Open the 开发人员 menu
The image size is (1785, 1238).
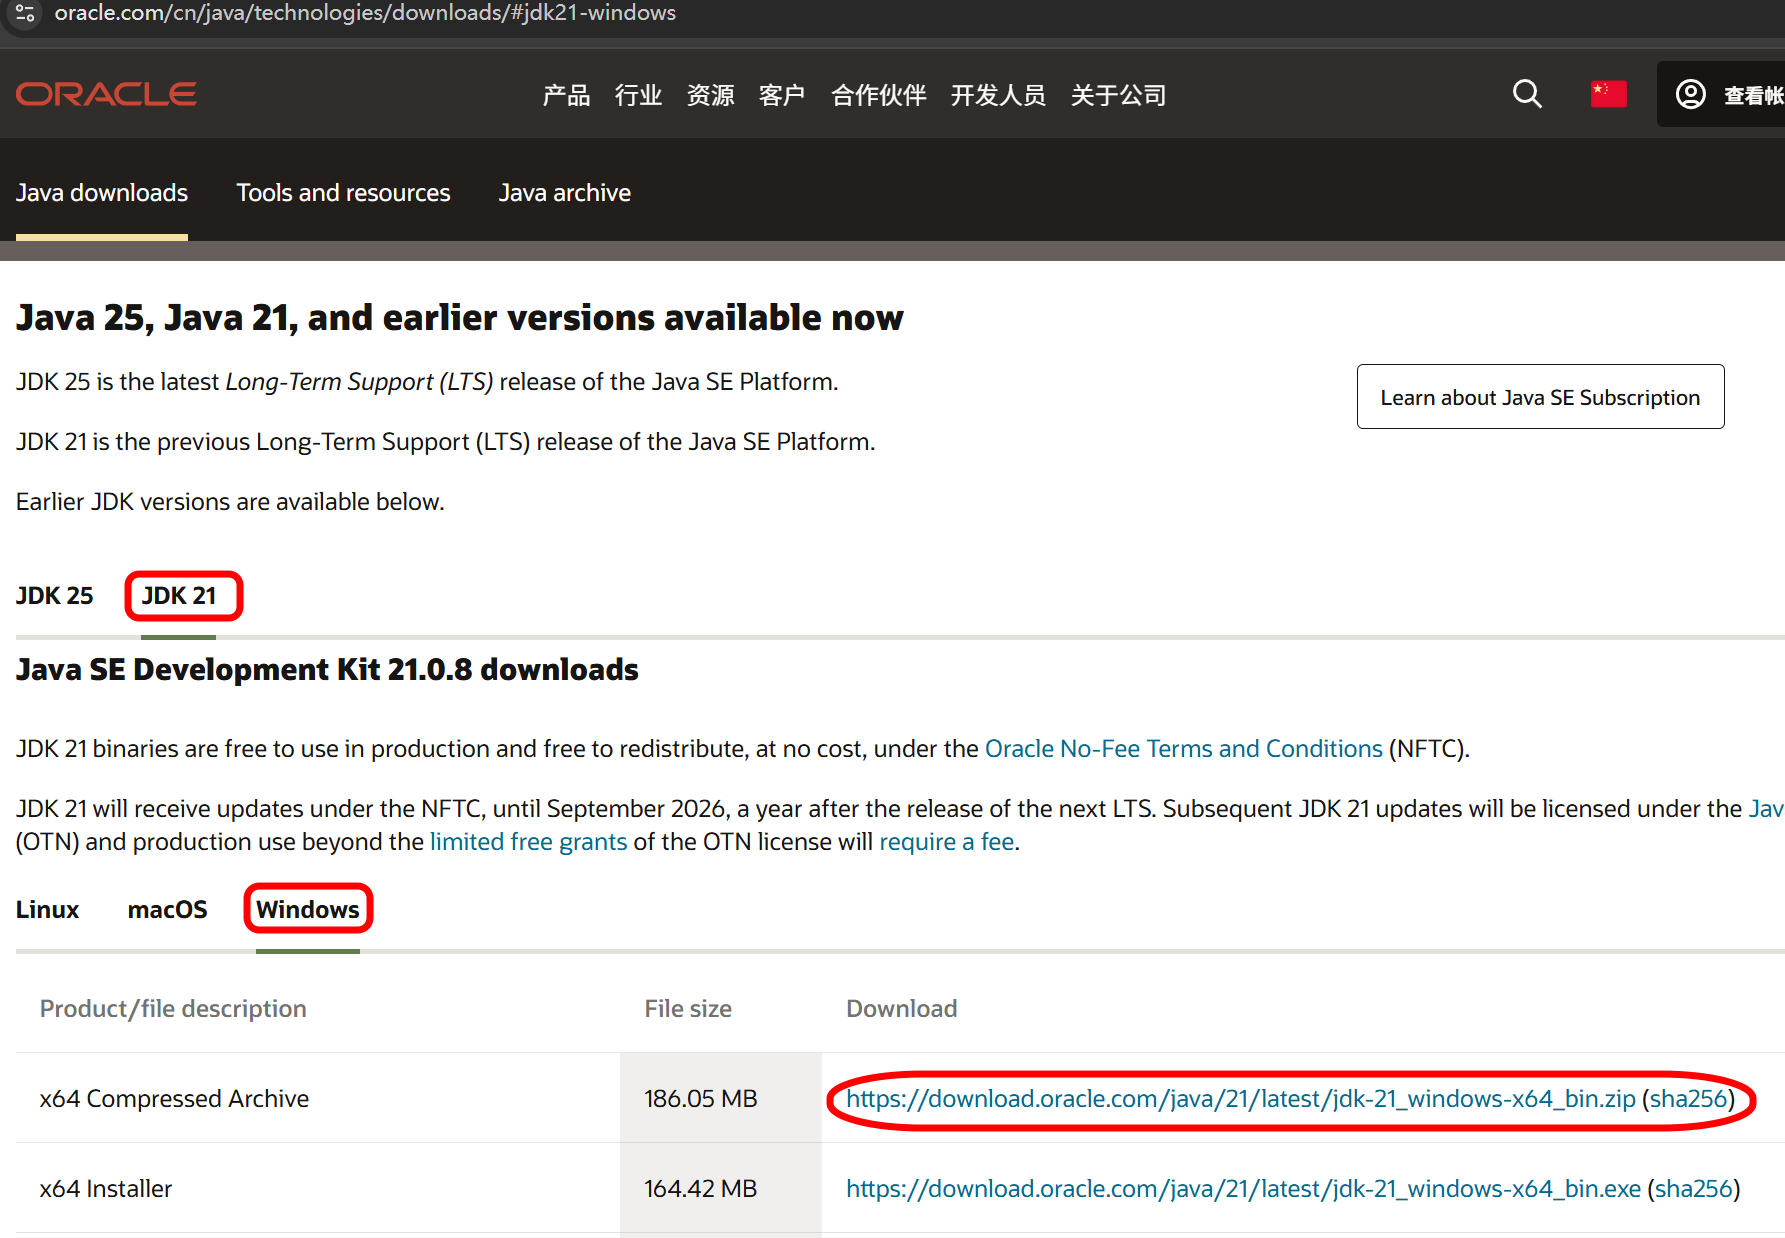pos(998,95)
